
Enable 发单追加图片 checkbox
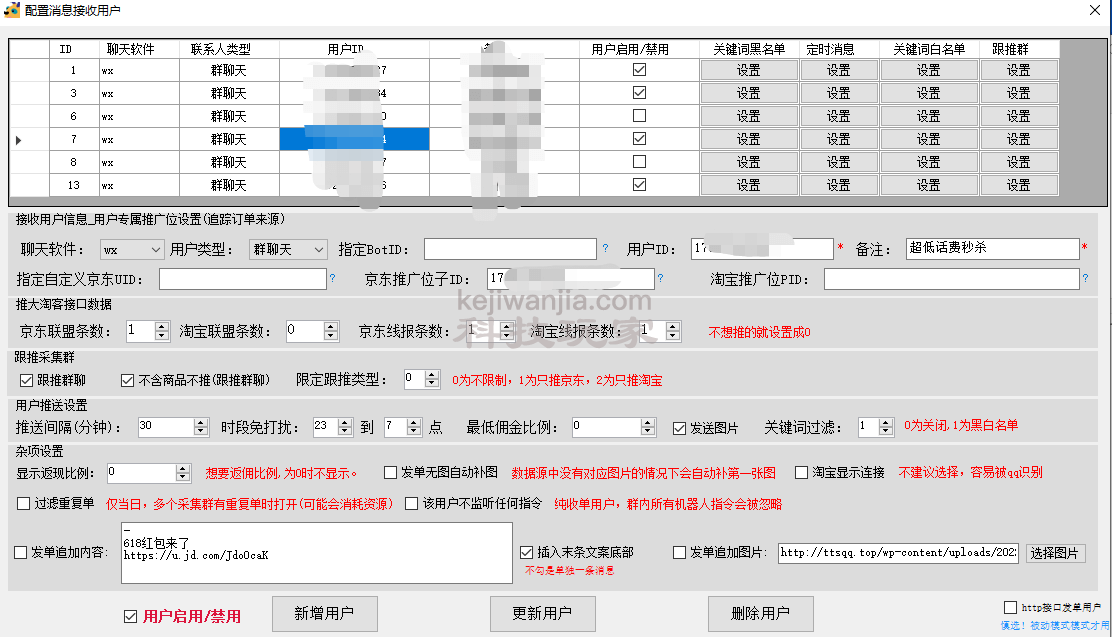tap(679, 553)
